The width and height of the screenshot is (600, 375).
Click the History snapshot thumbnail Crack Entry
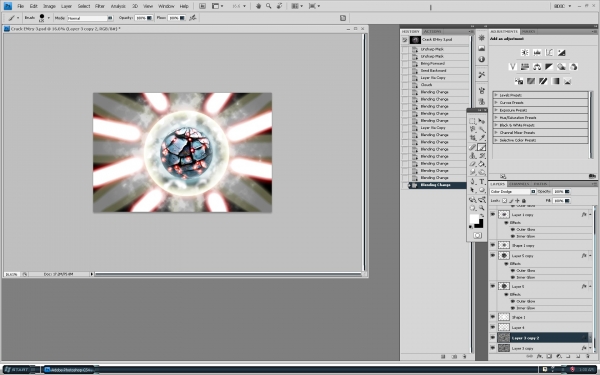(416, 40)
